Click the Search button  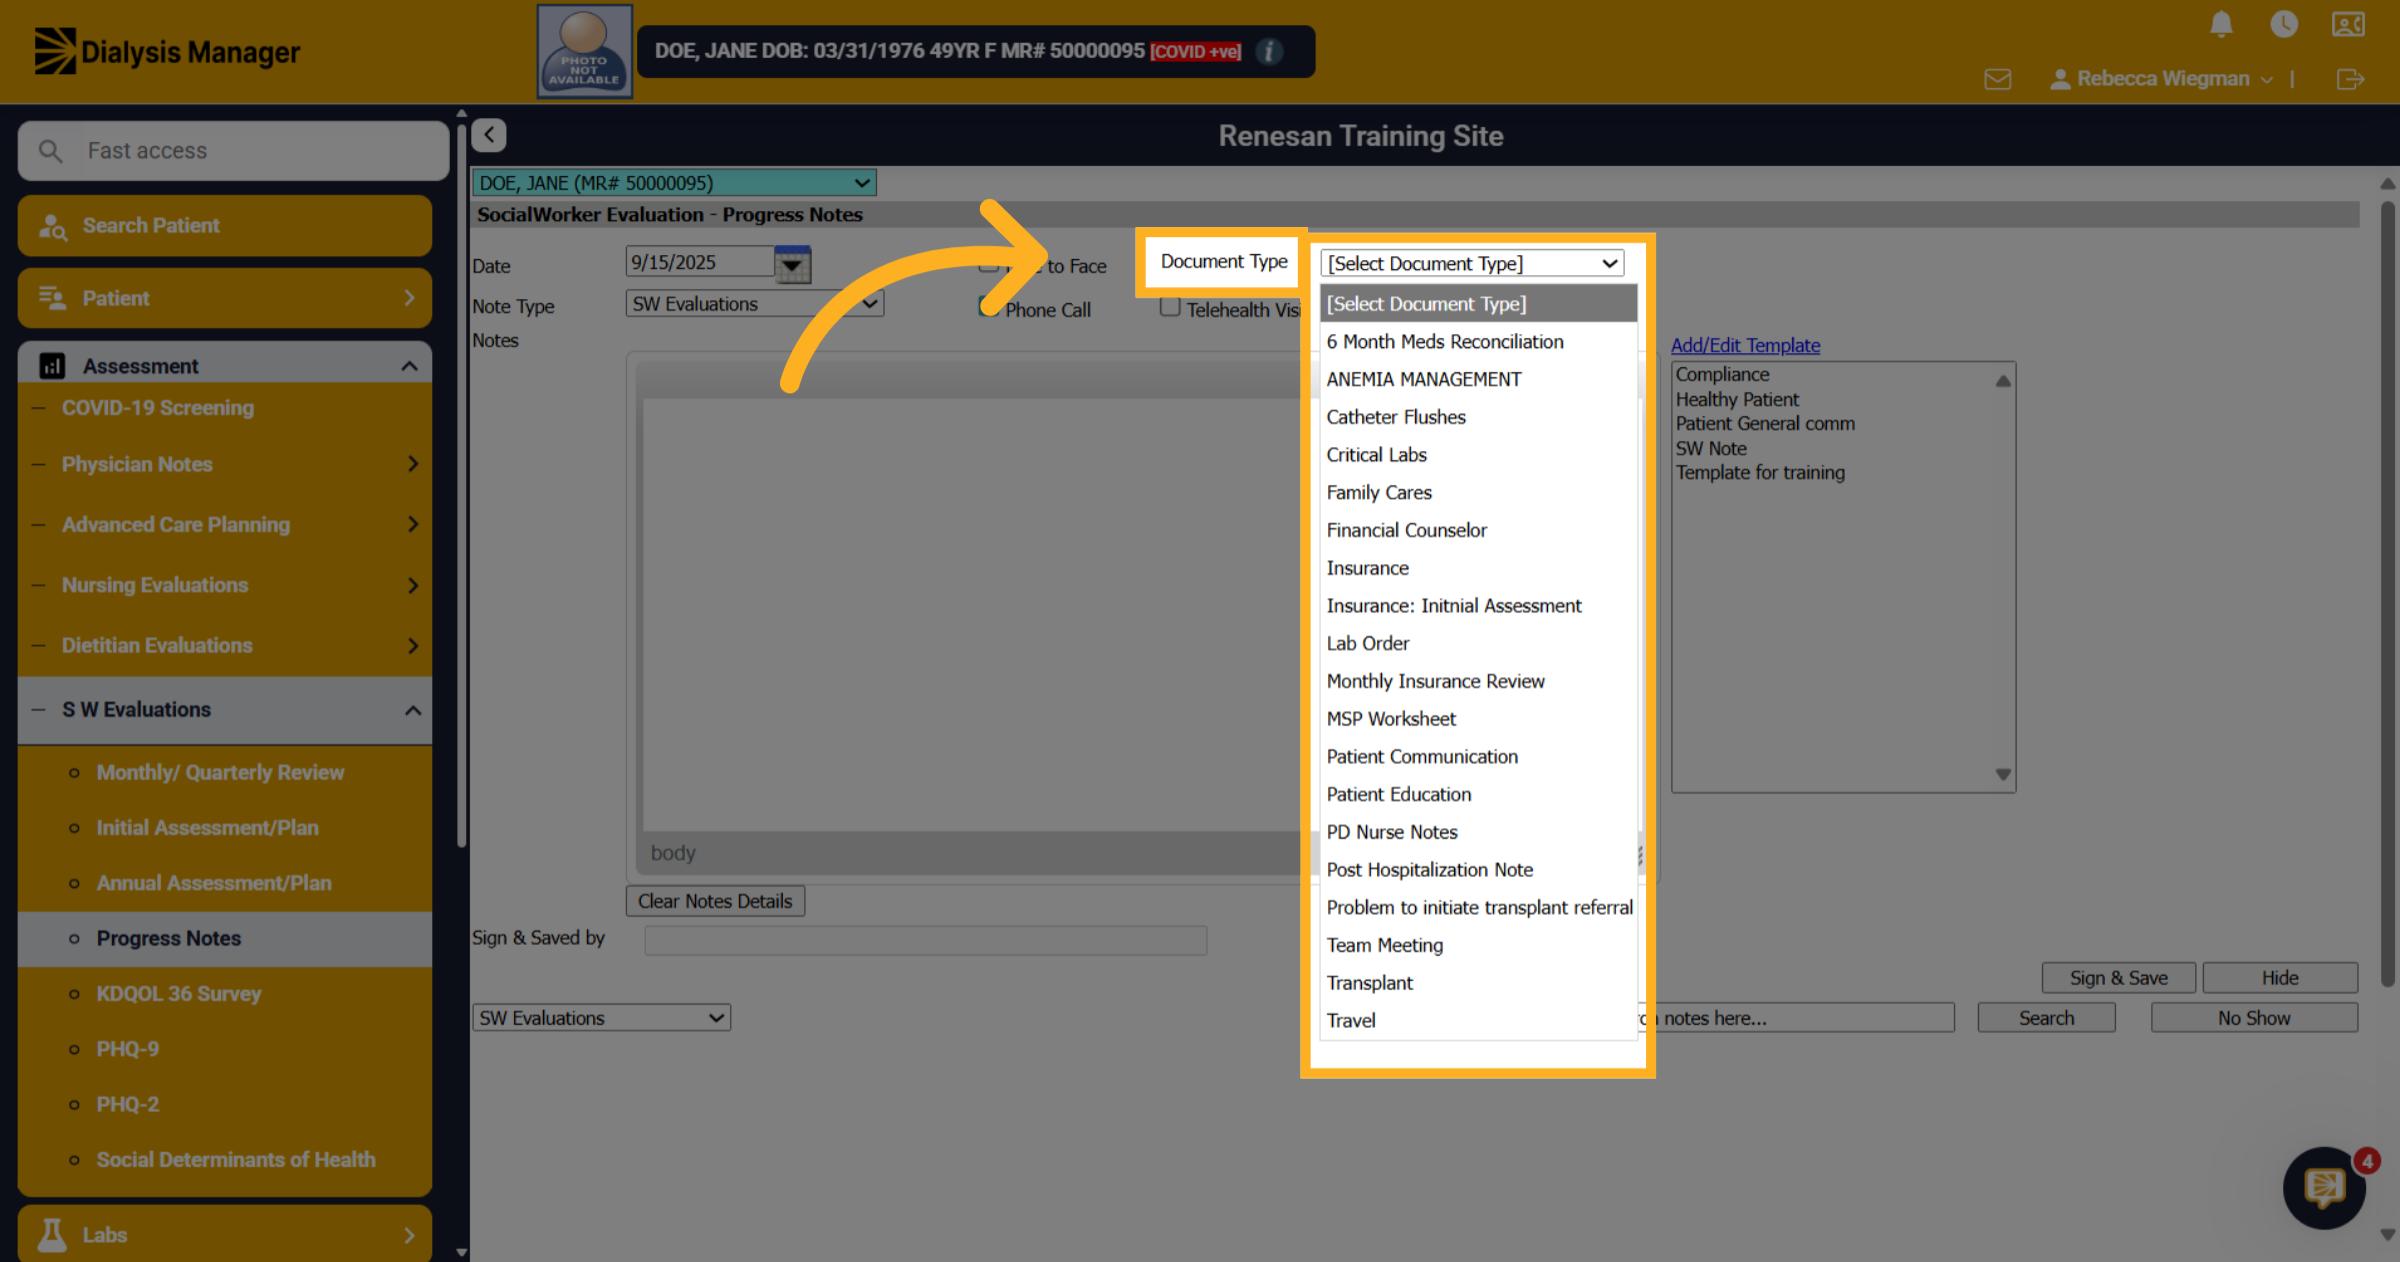pos(2046,1018)
